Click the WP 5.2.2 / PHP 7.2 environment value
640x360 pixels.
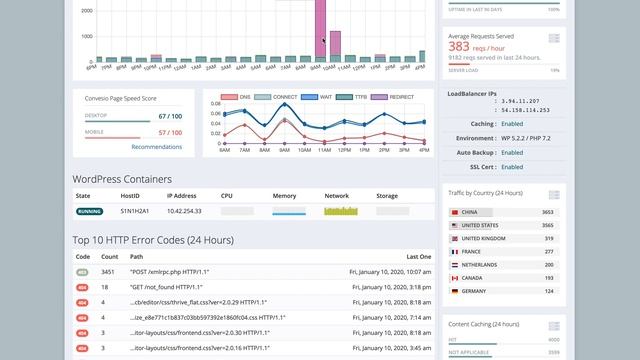[526, 138]
